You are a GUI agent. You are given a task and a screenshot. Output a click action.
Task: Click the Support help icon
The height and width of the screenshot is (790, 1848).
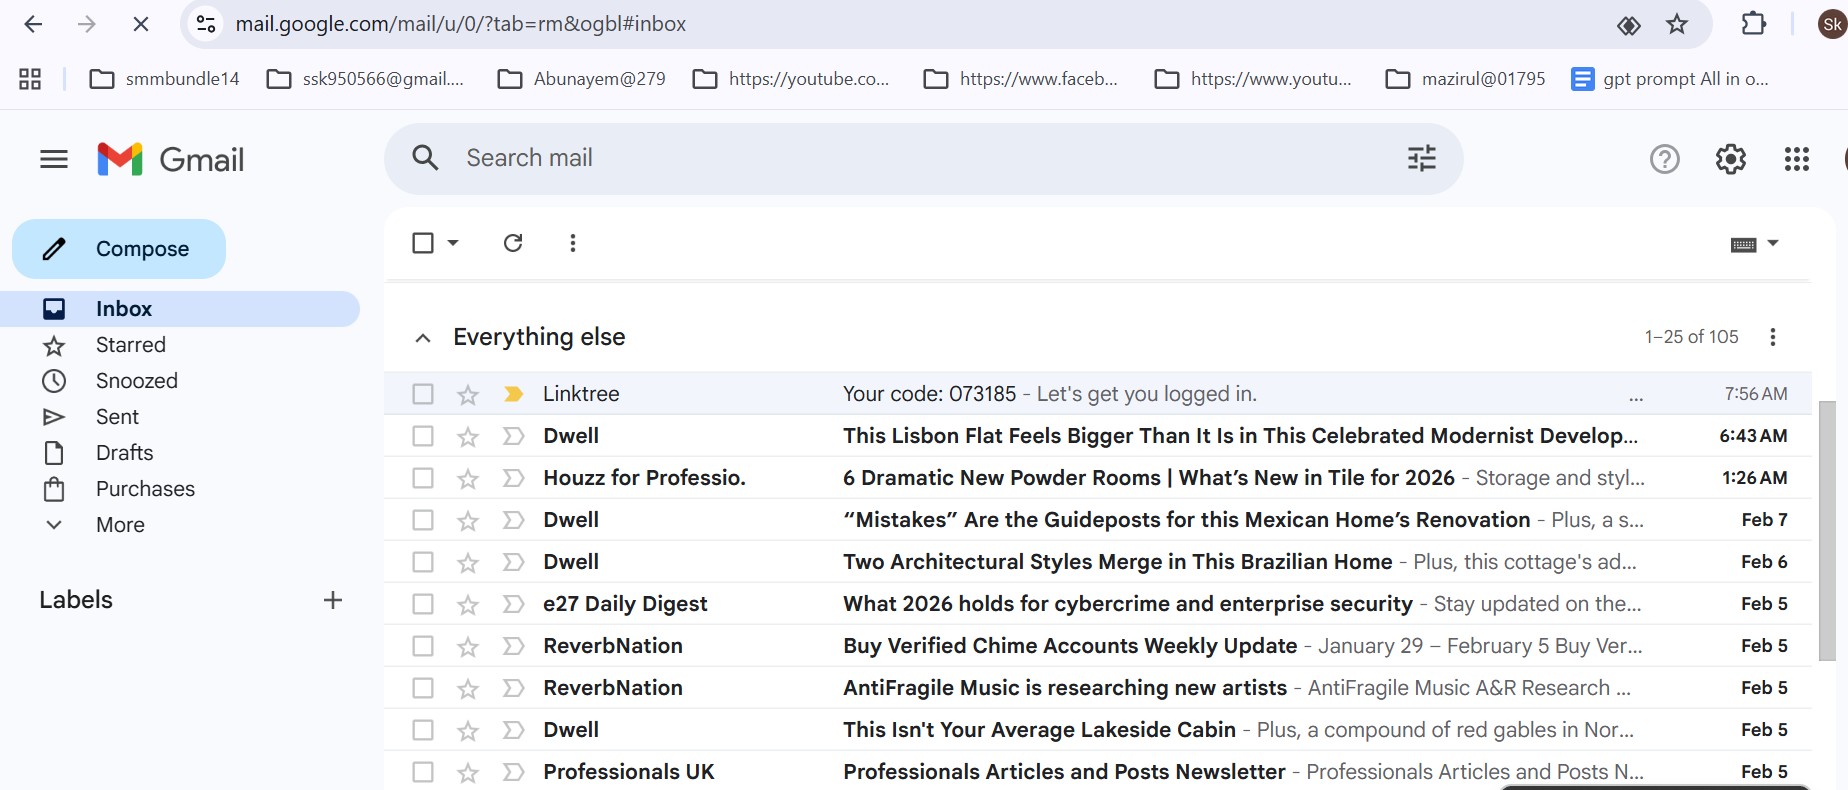[1664, 159]
